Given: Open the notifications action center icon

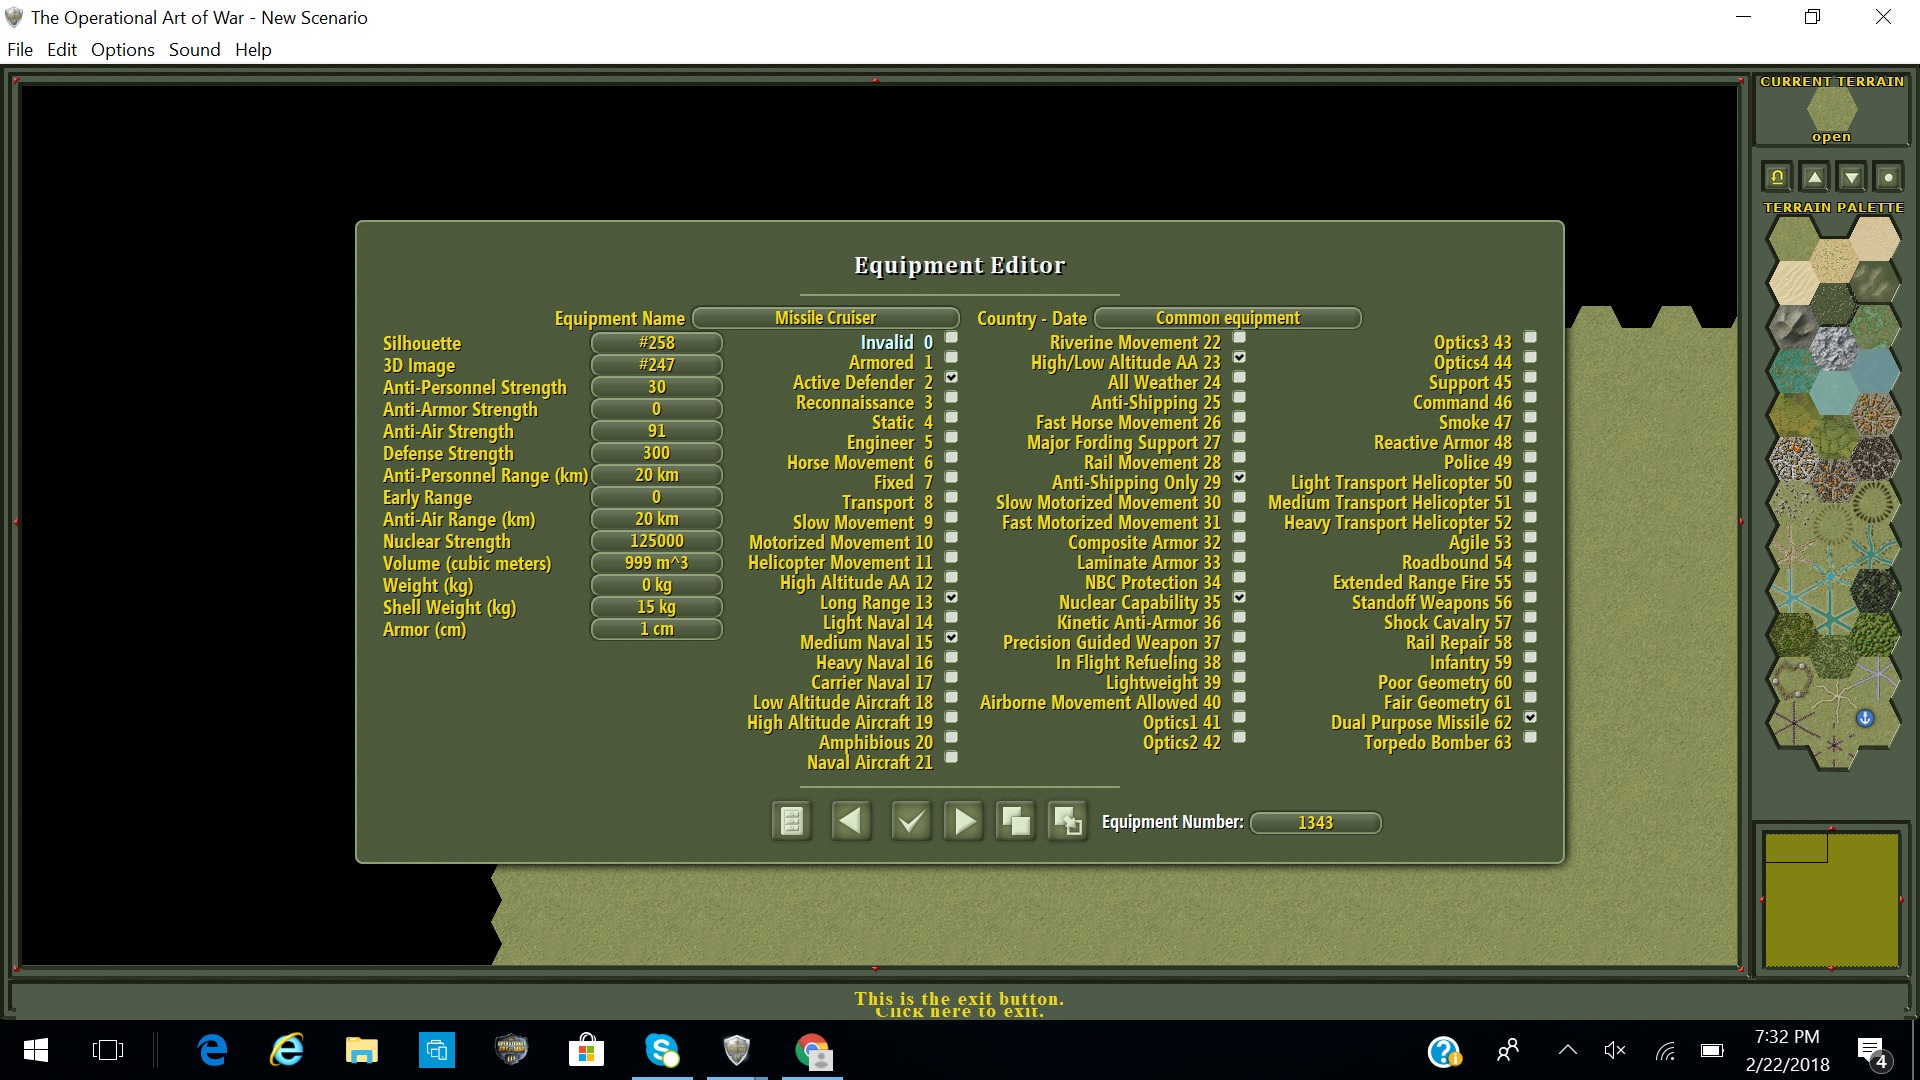Looking at the screenshot, I should (1872, 1052).
